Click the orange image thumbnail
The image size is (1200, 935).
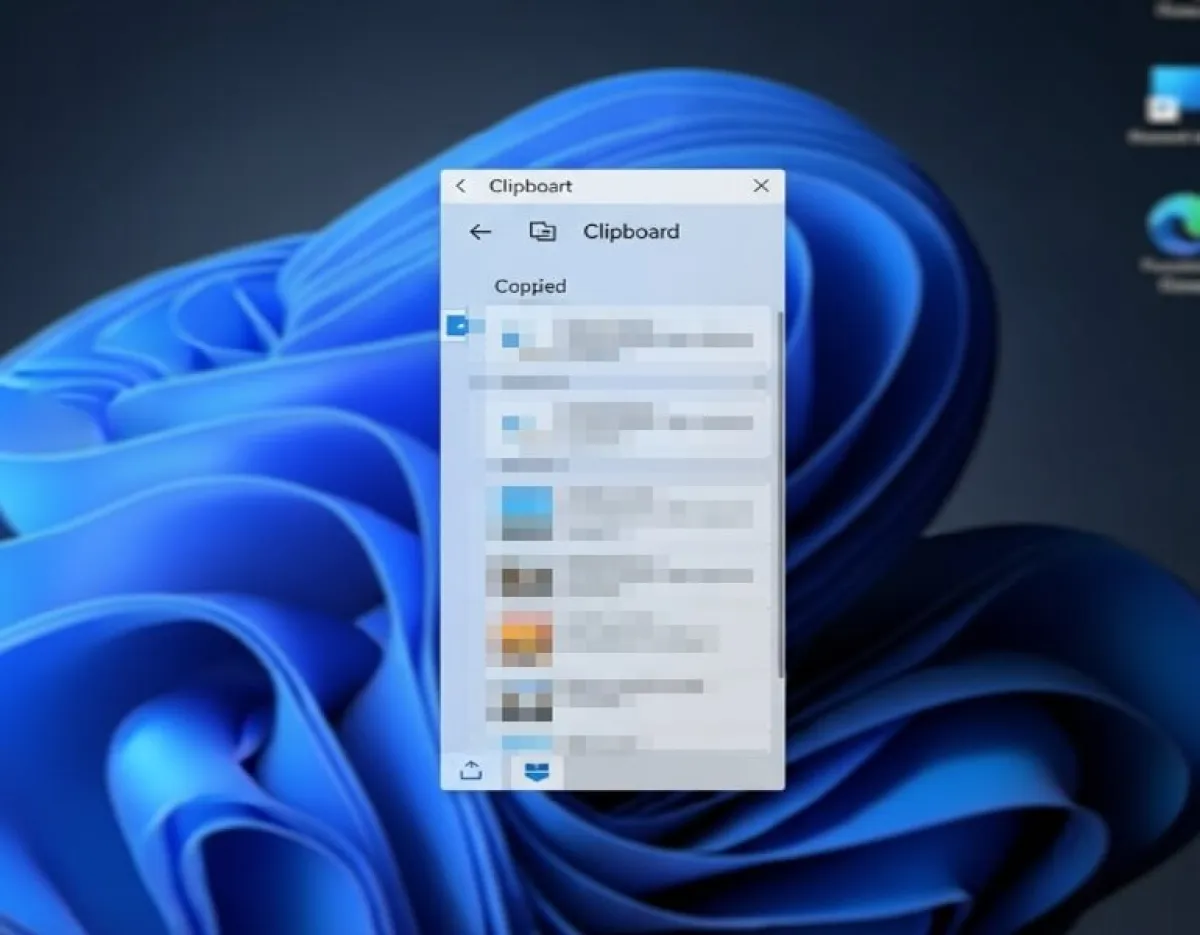tap(519, 638)
